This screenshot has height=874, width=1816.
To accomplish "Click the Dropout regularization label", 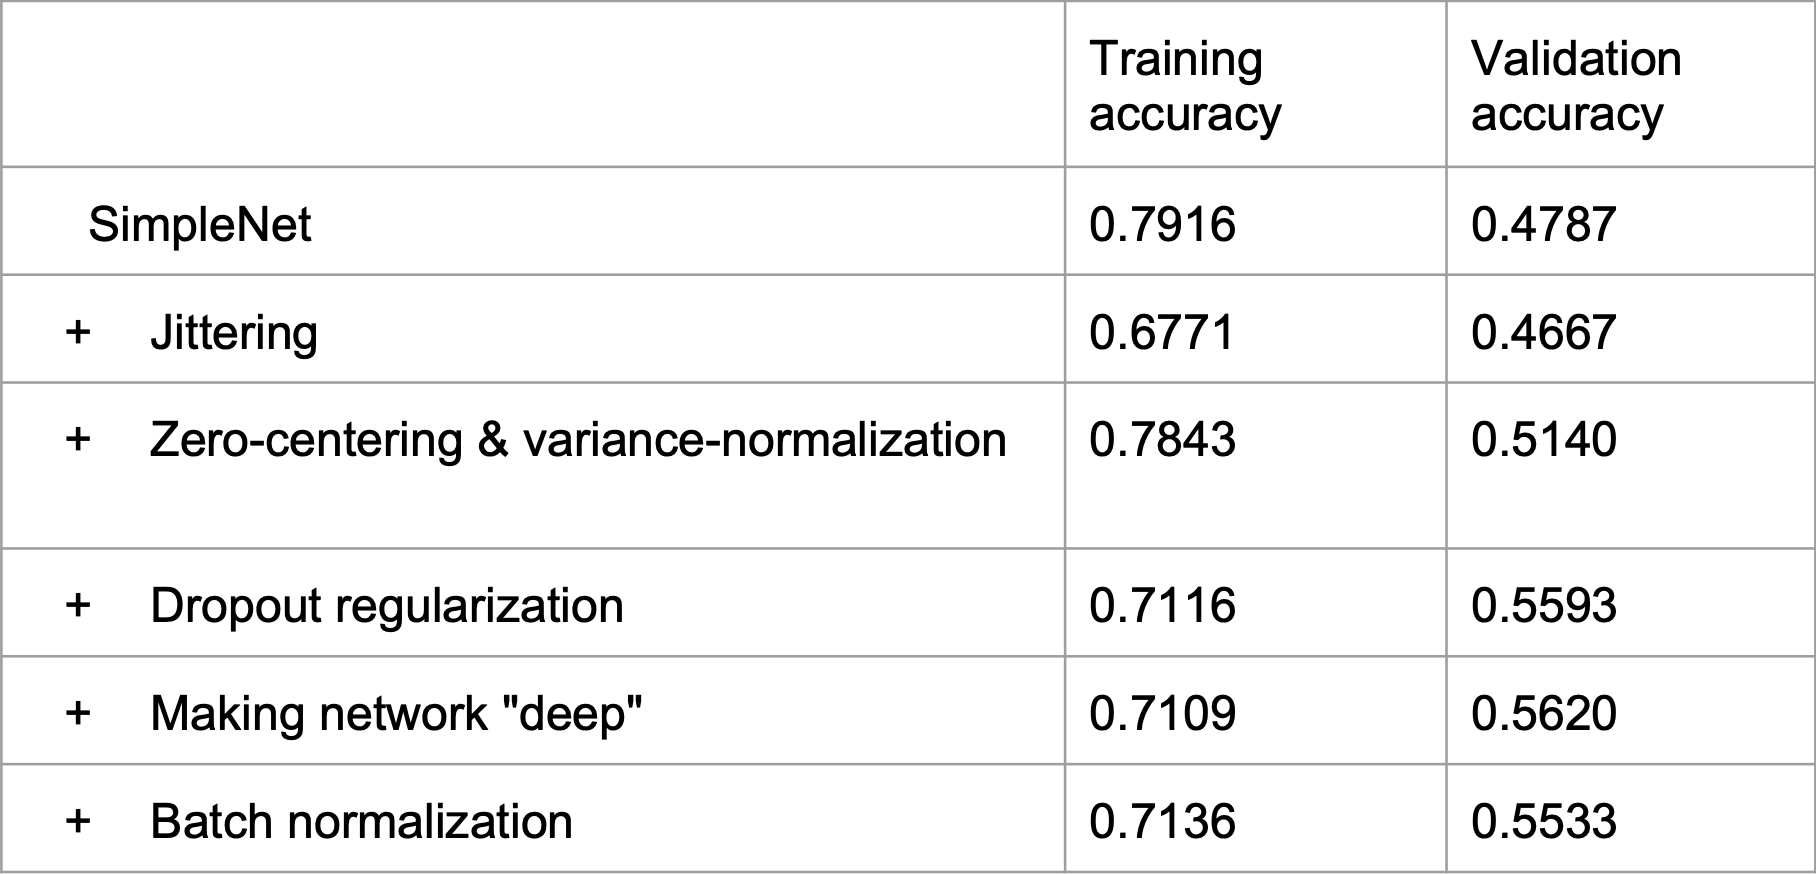I will point(387,606).
